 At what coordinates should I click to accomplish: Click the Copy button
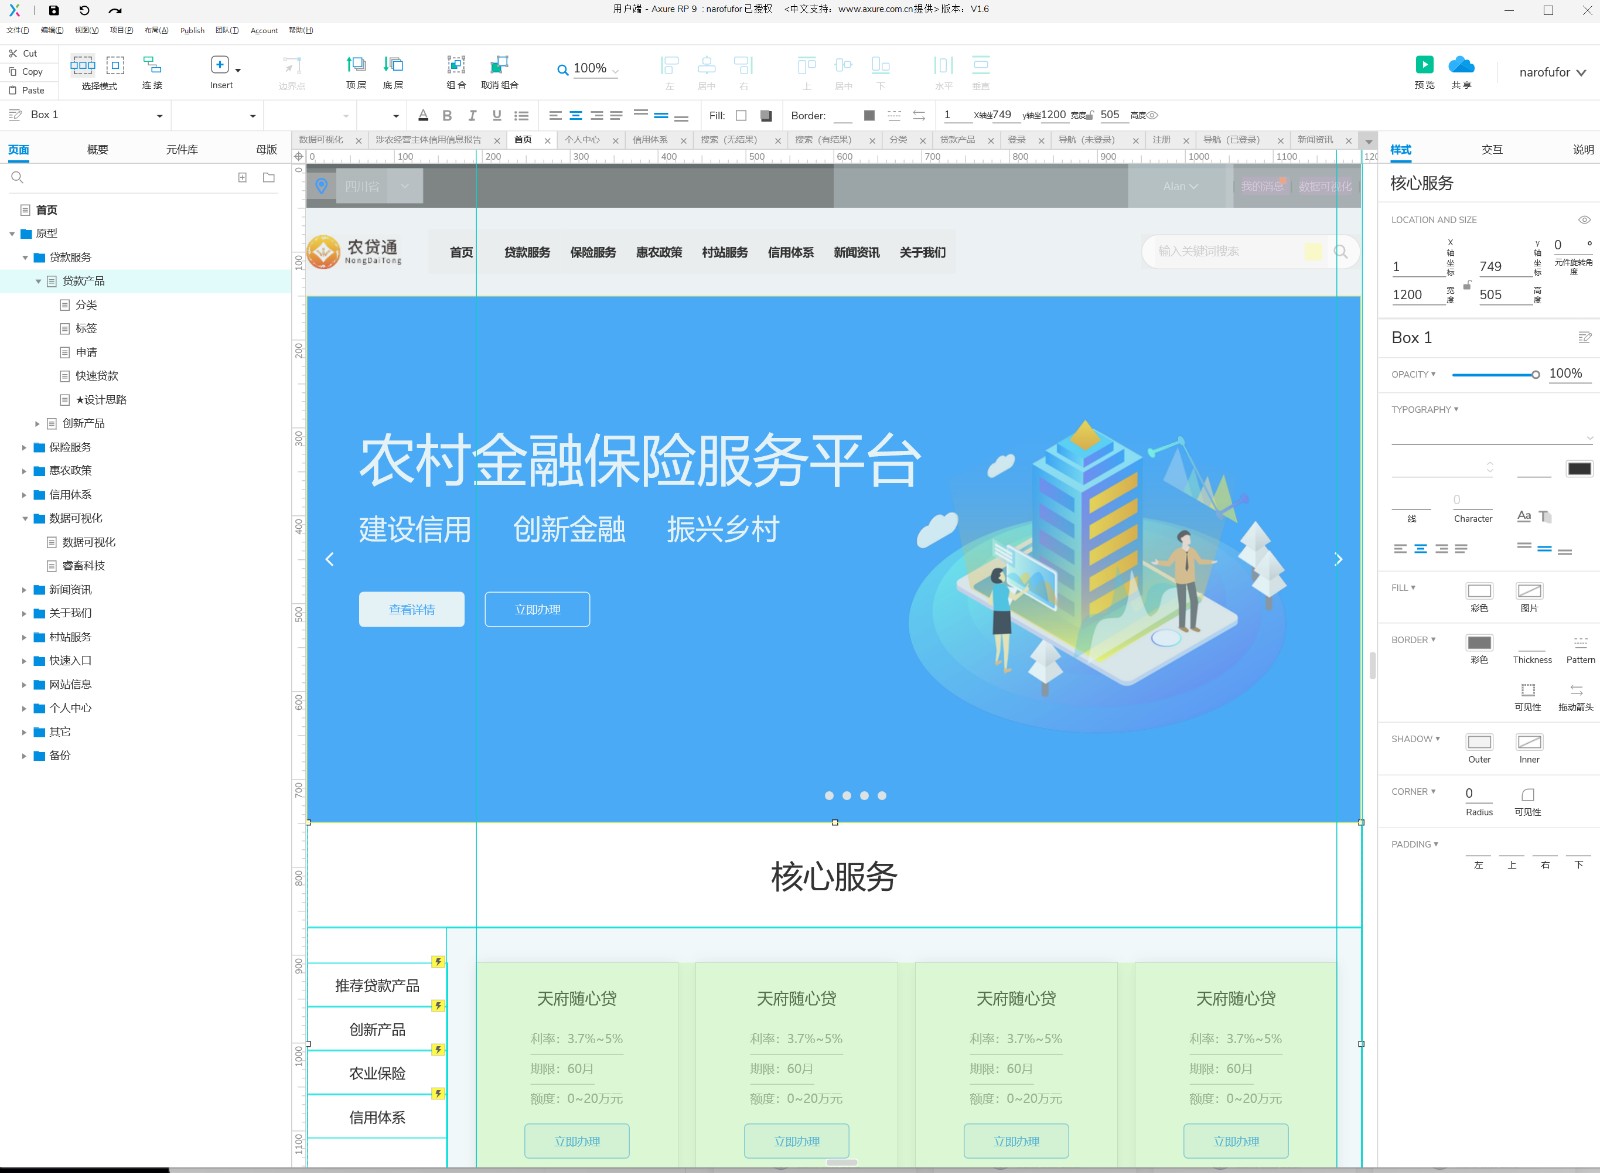tap(26, 72)
